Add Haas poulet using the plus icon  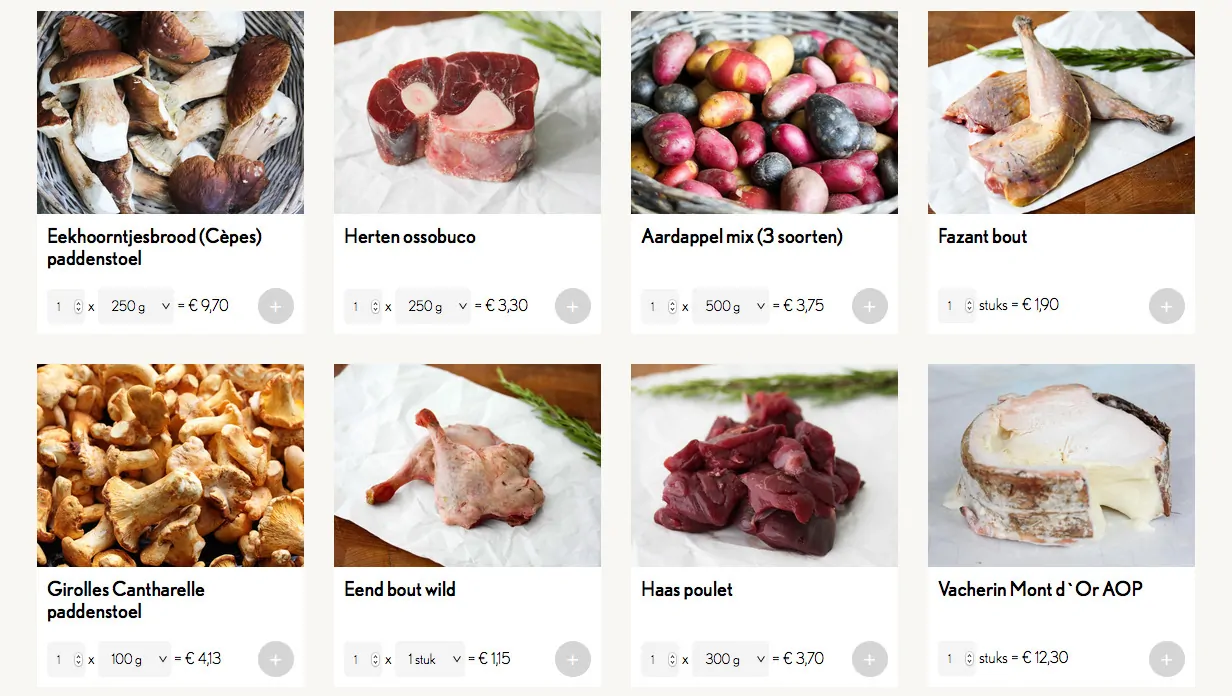click(x=870, y=659)
